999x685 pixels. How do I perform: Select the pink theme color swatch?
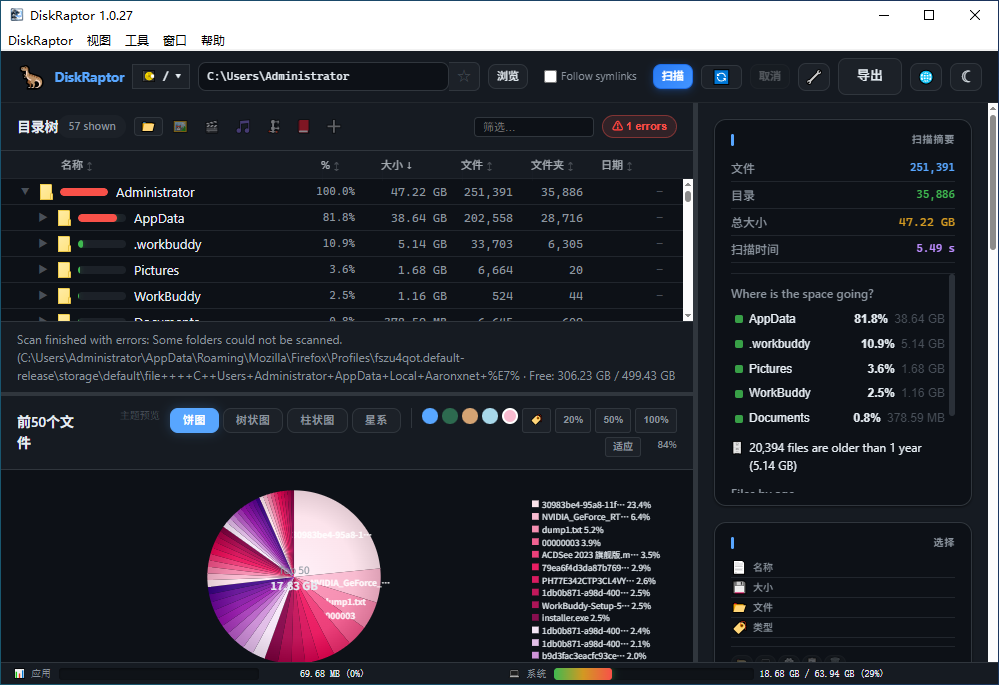(510, 416)
